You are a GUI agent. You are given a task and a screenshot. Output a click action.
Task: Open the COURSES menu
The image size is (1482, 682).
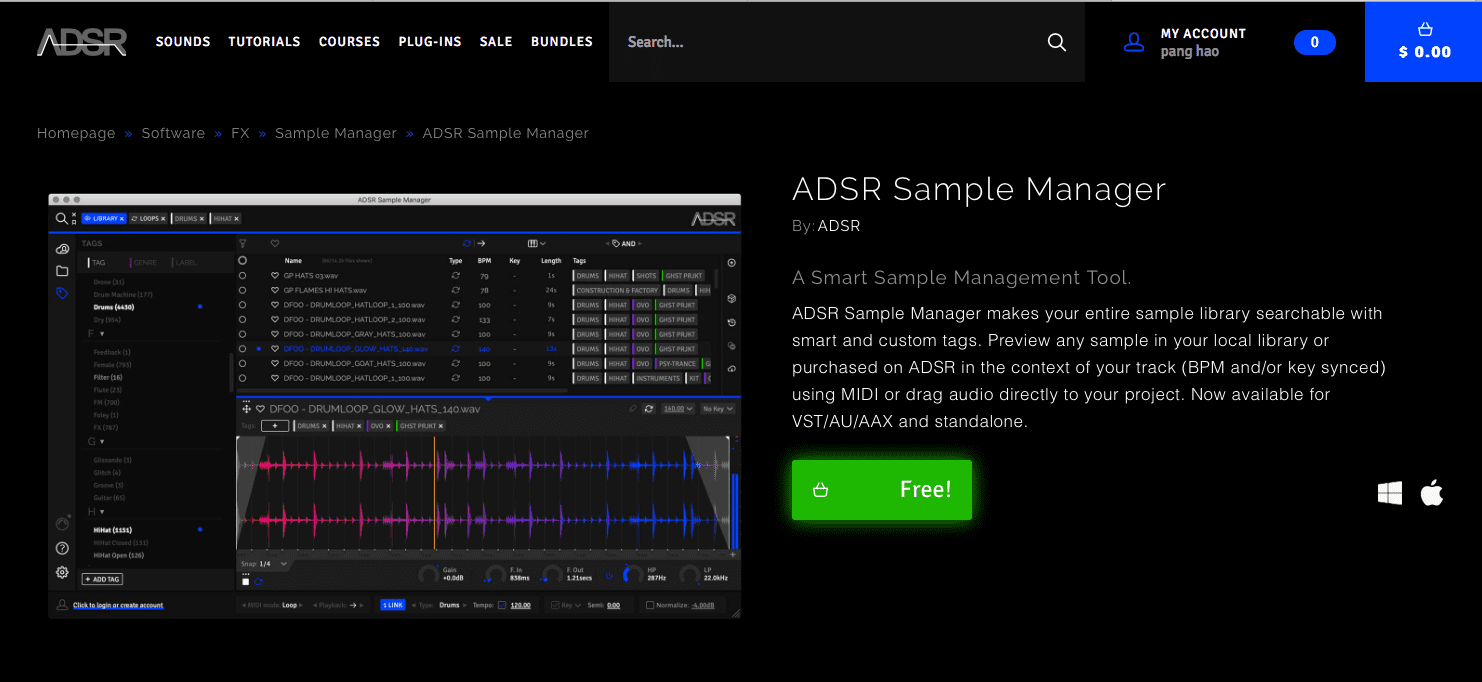pos(349,42)
